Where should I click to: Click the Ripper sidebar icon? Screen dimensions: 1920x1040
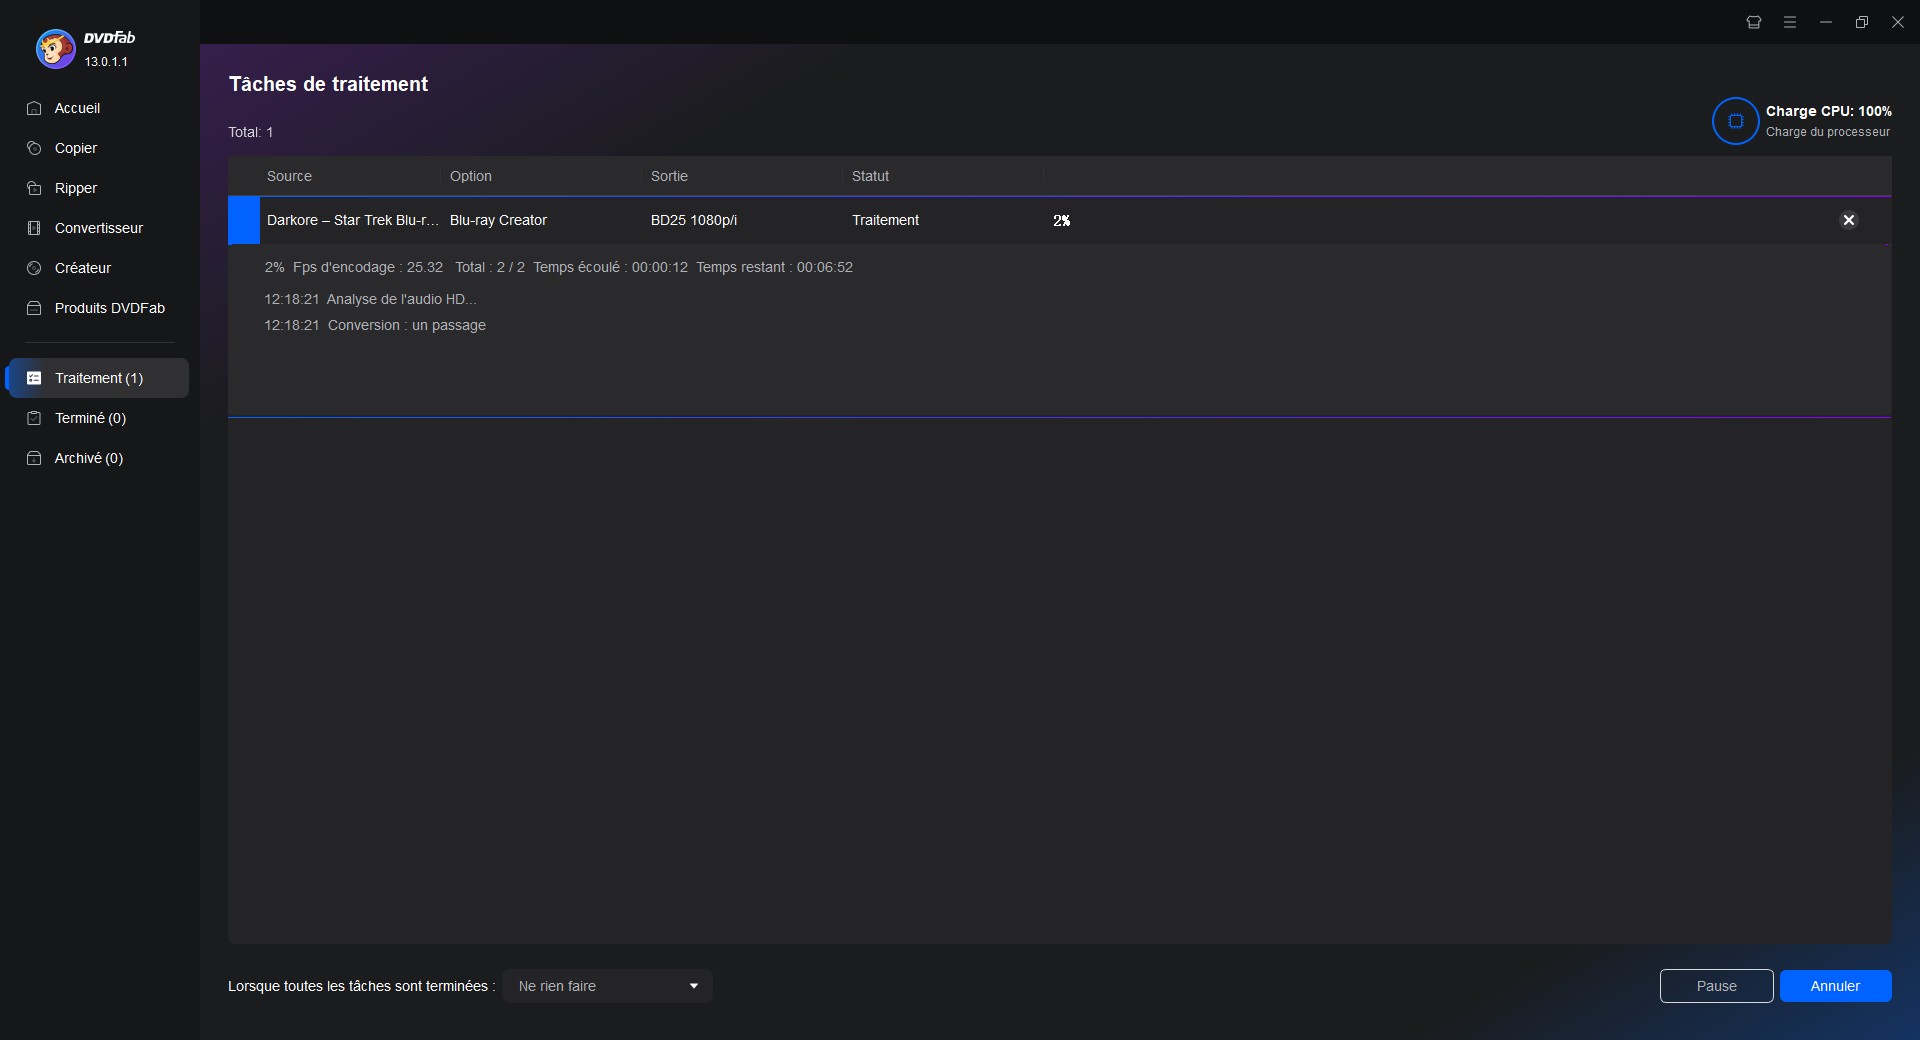tap(34, 188)
